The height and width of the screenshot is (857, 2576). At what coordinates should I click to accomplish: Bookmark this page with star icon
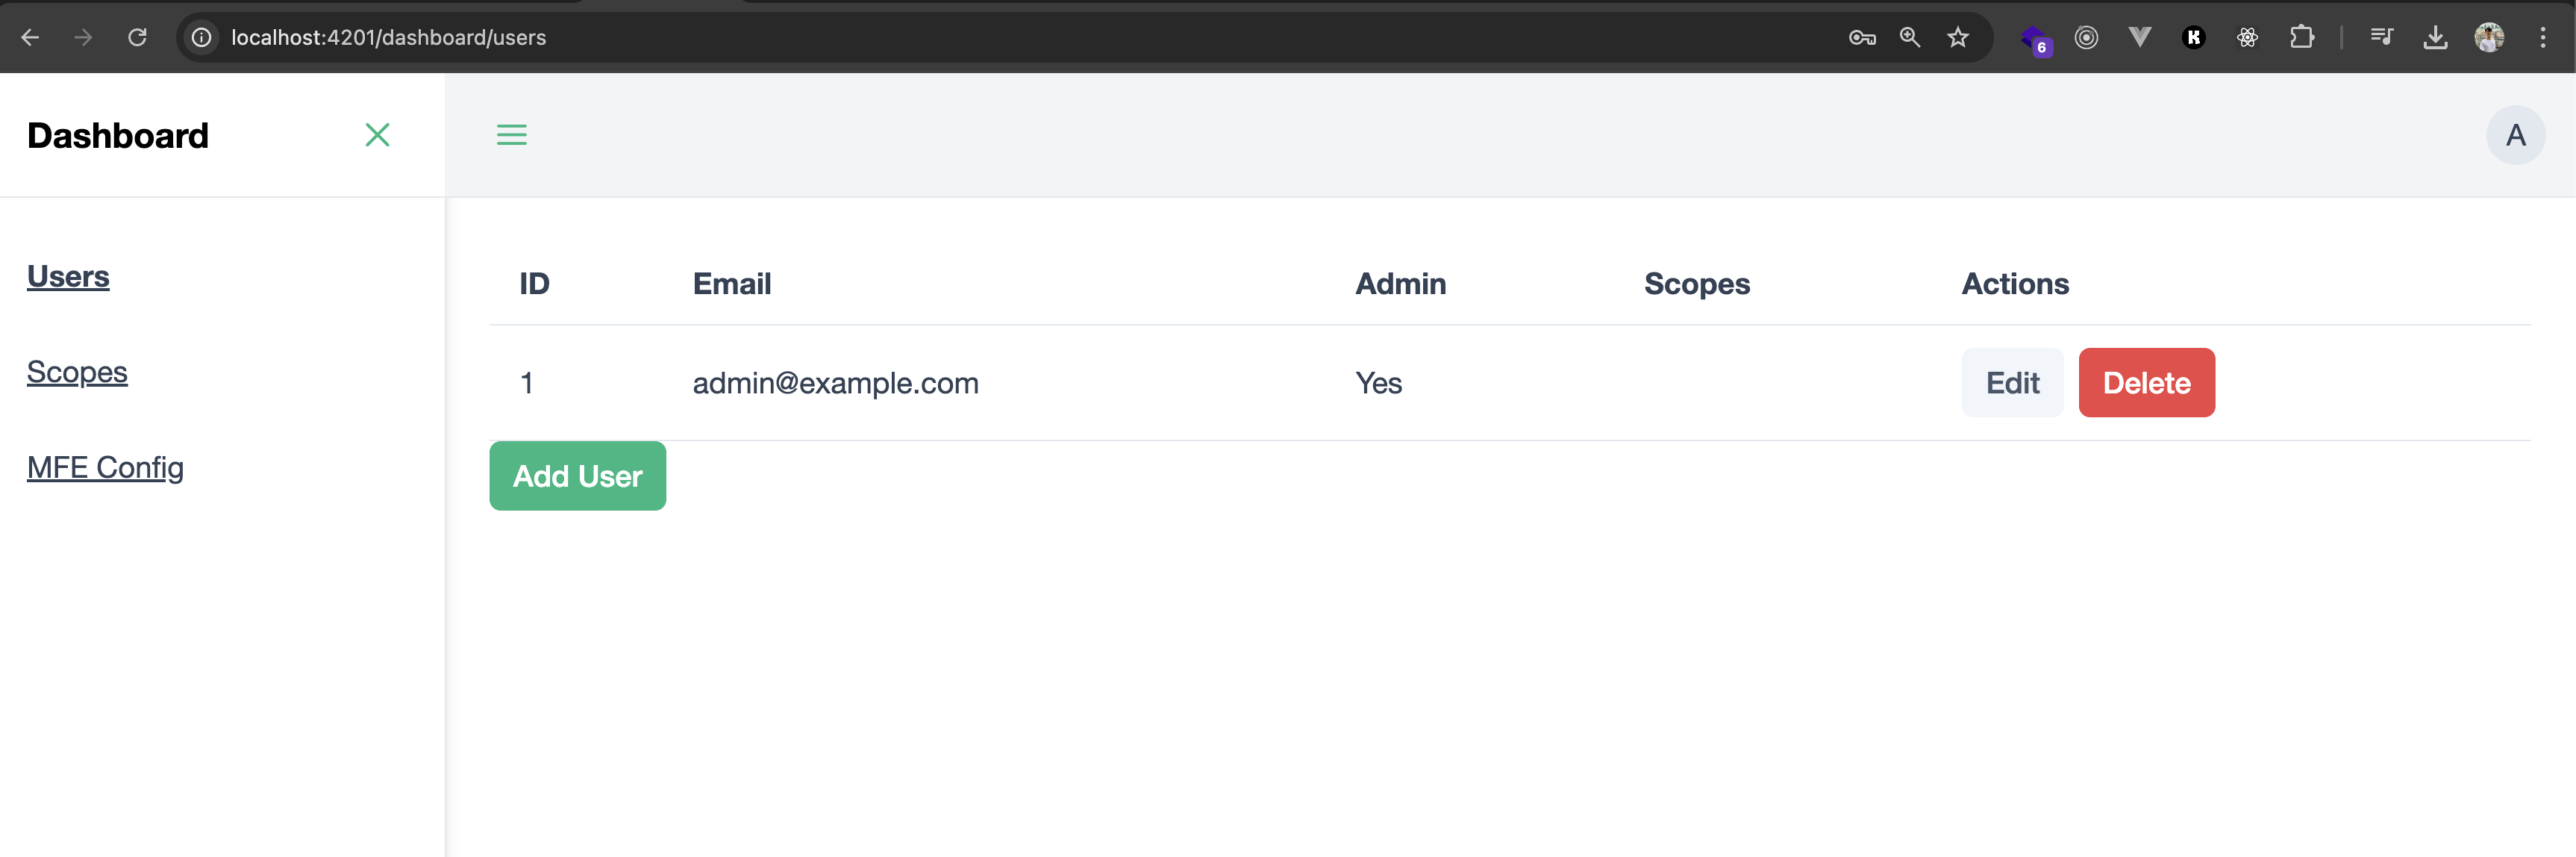point(1957,37)
